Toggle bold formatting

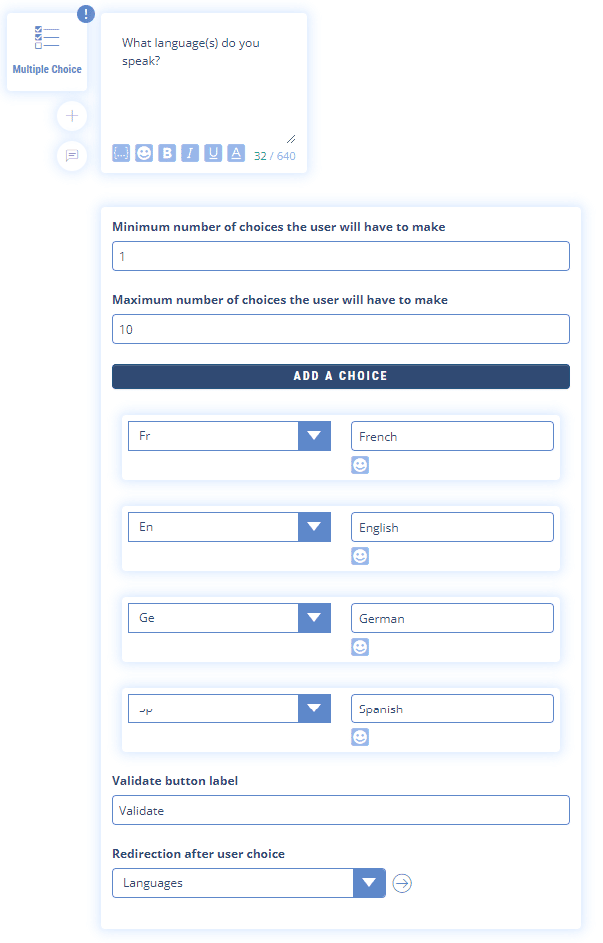[x=167, y=154]
